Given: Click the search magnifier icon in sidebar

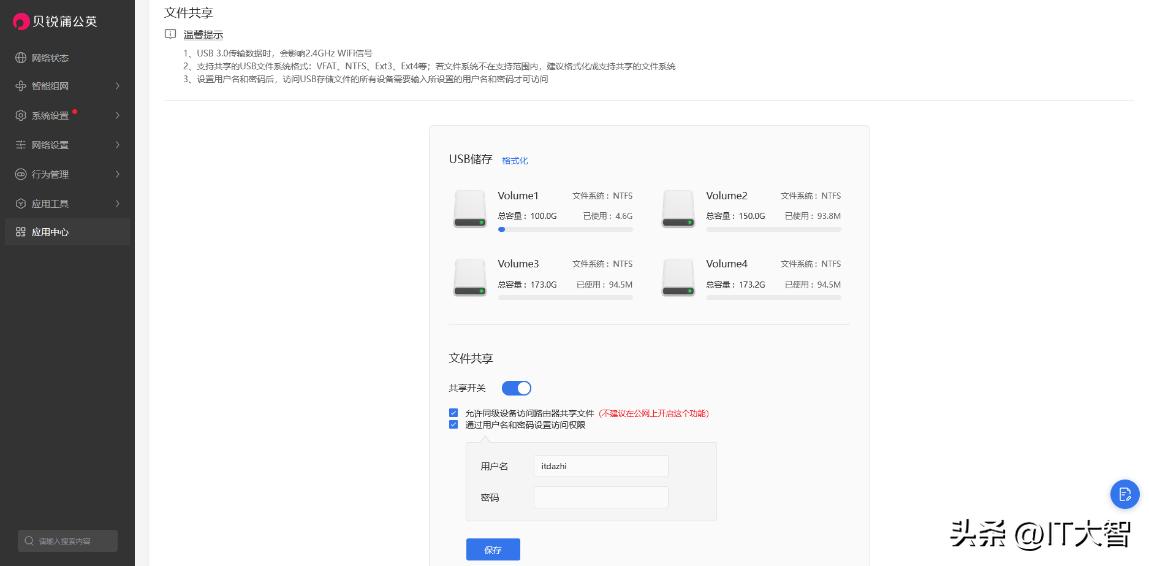Looking at the screenshot, I should point(29,541).
